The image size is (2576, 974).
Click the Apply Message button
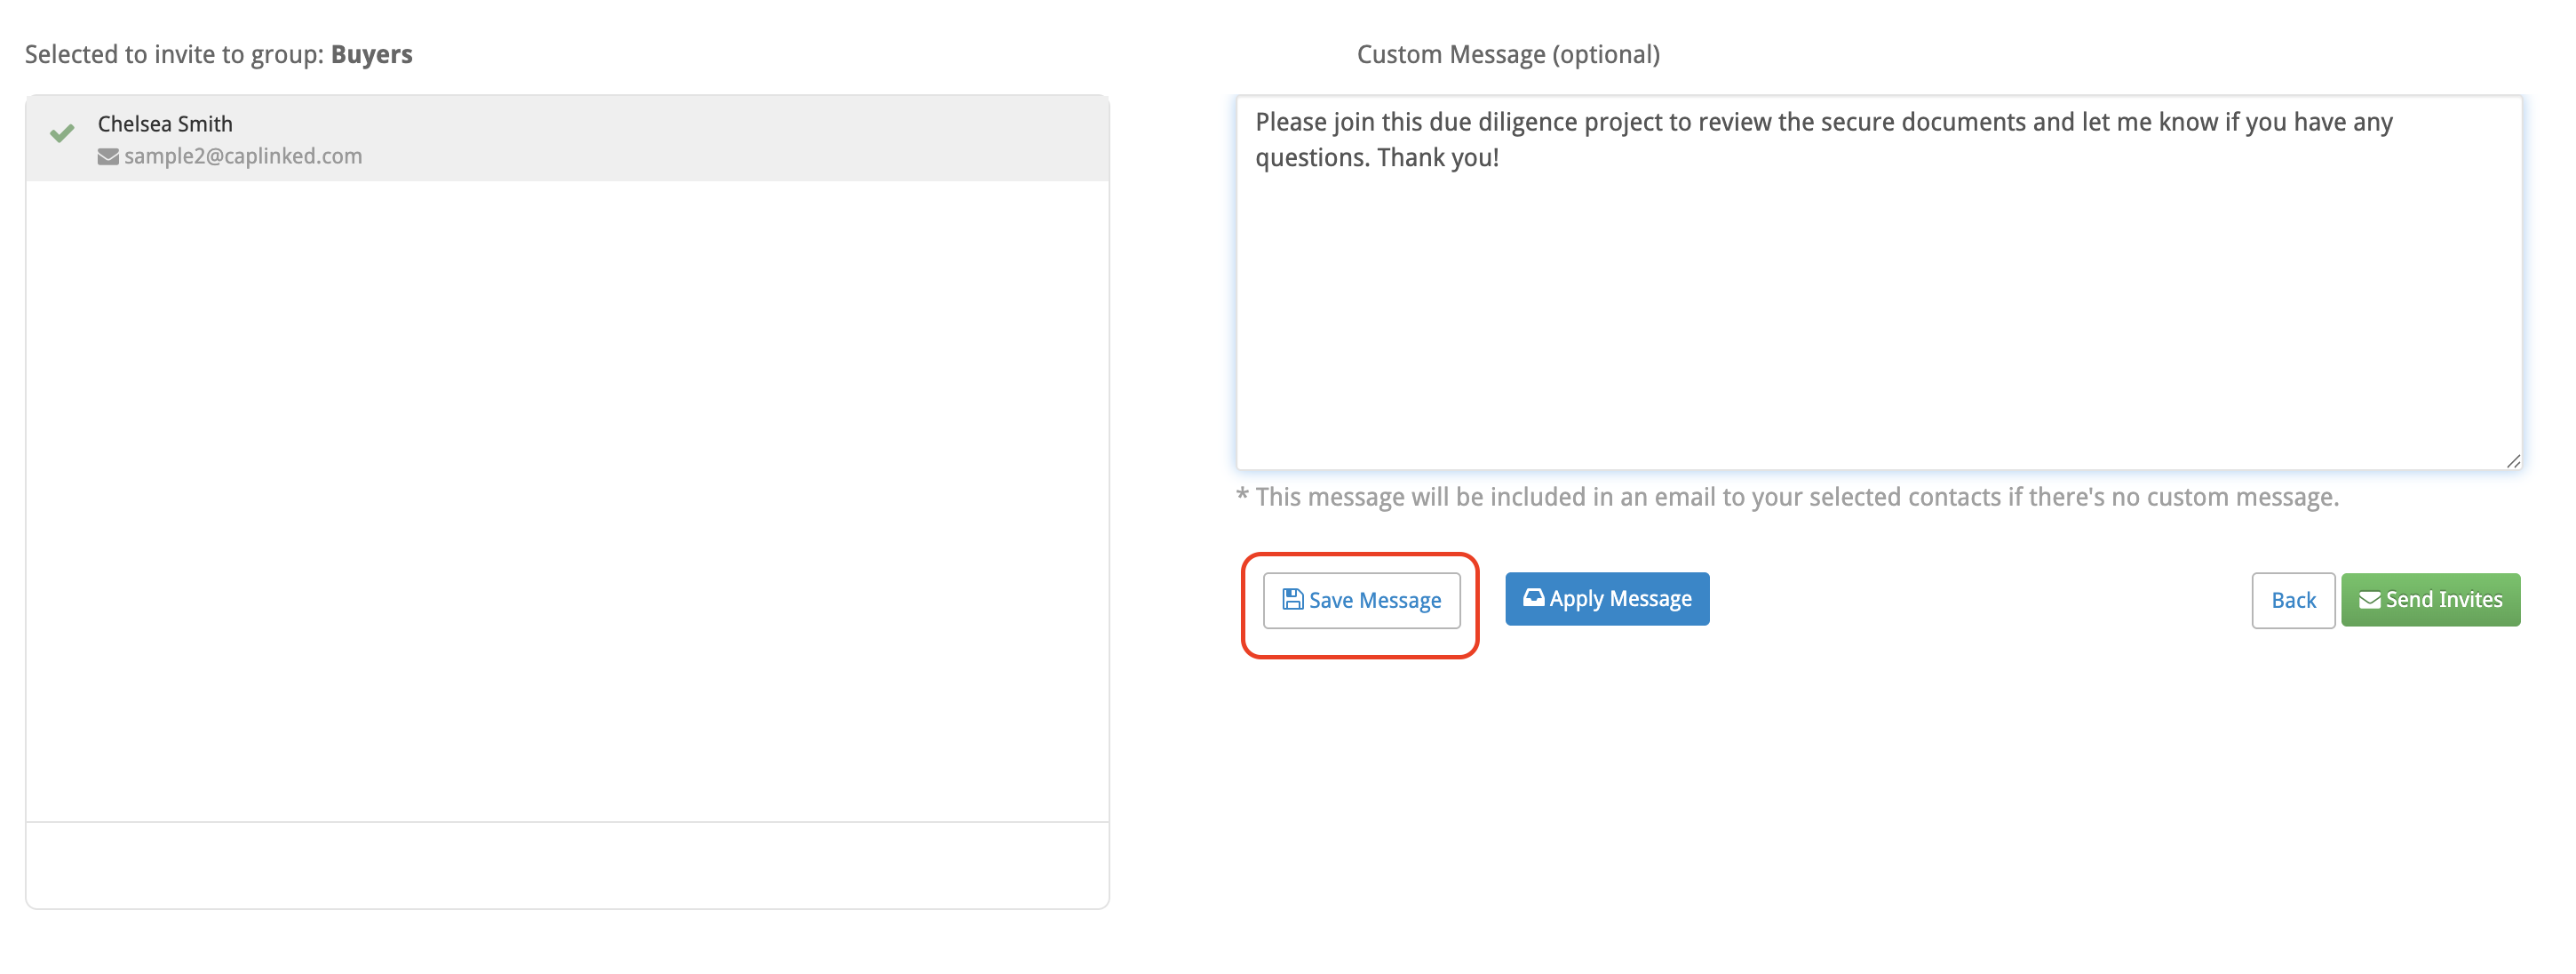point(1606,599)
